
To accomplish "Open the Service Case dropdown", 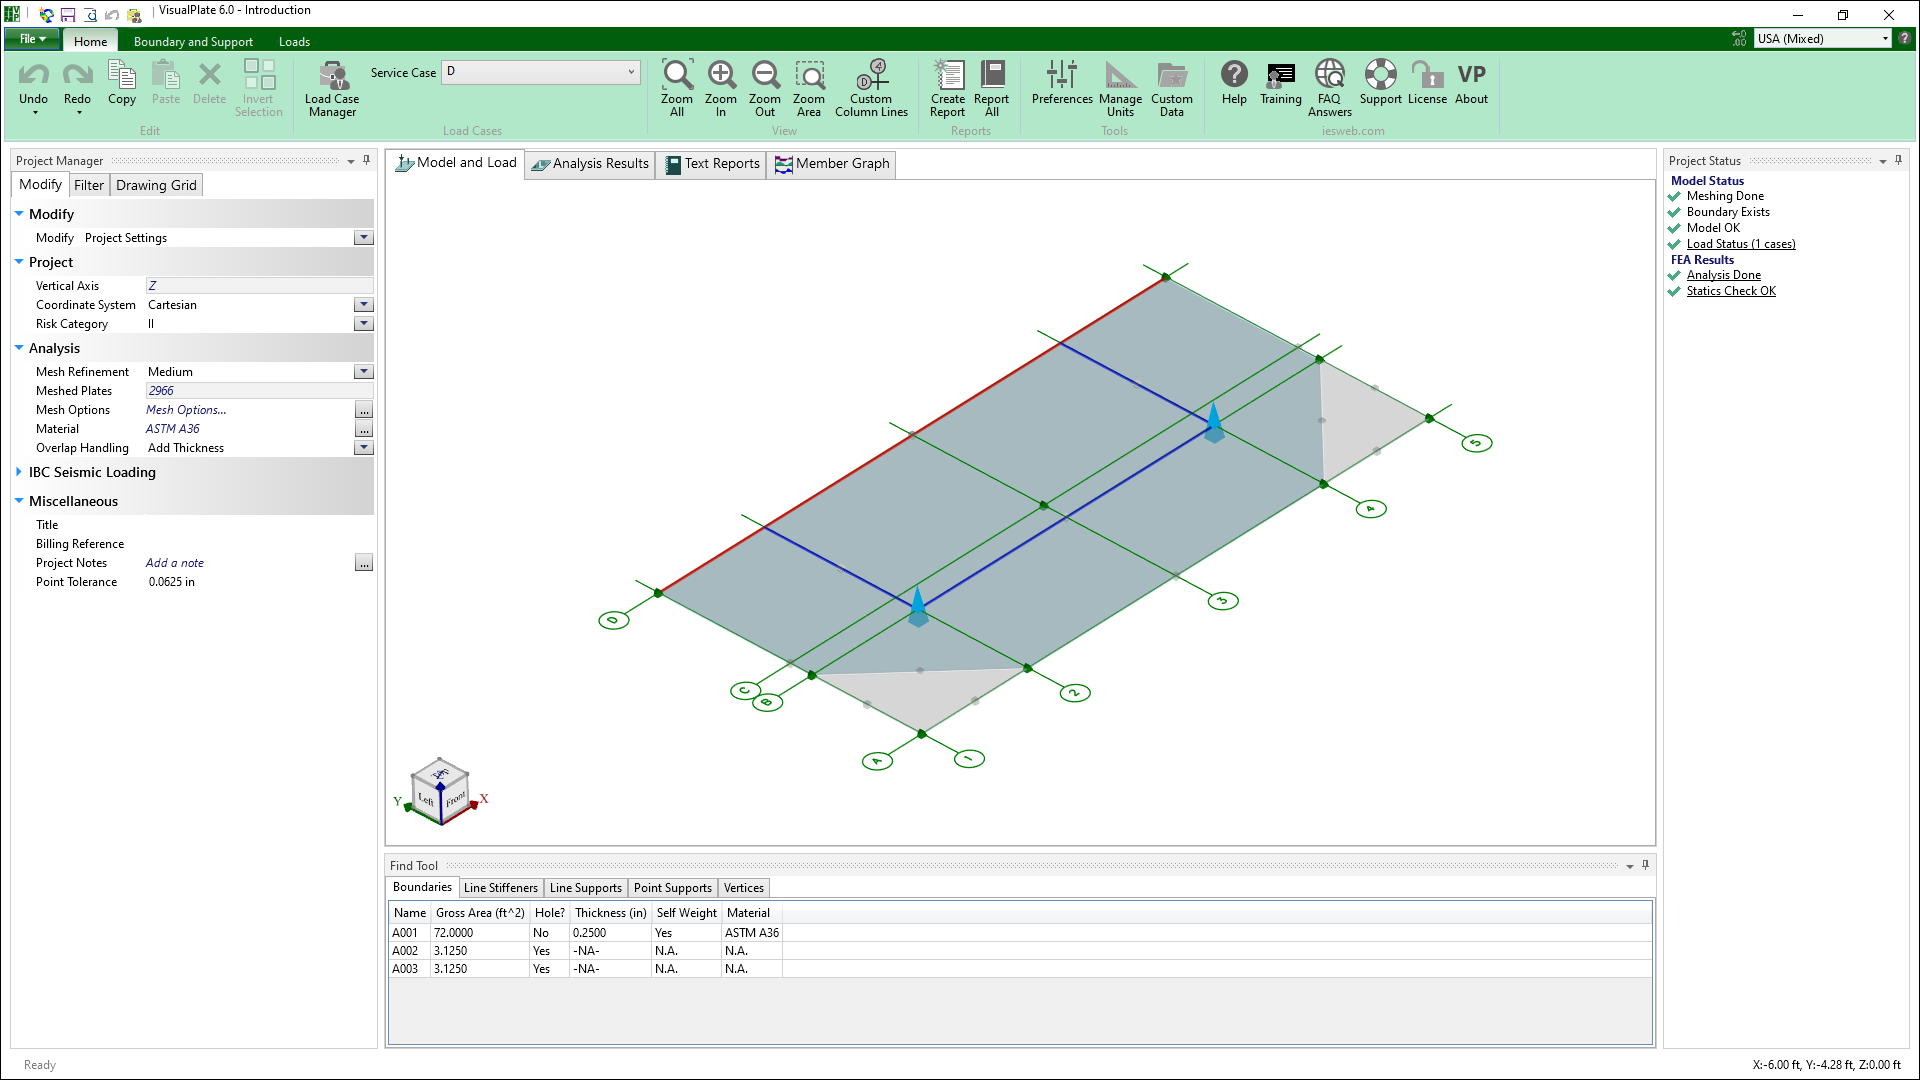I will [x=631, y=71].
